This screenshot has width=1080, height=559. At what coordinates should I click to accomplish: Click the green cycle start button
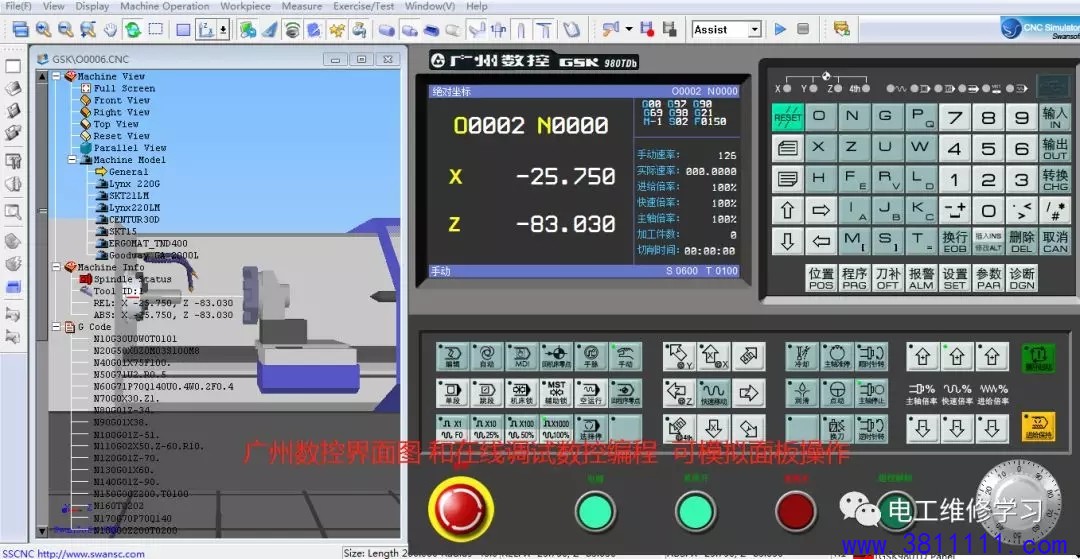point(1038,357)
